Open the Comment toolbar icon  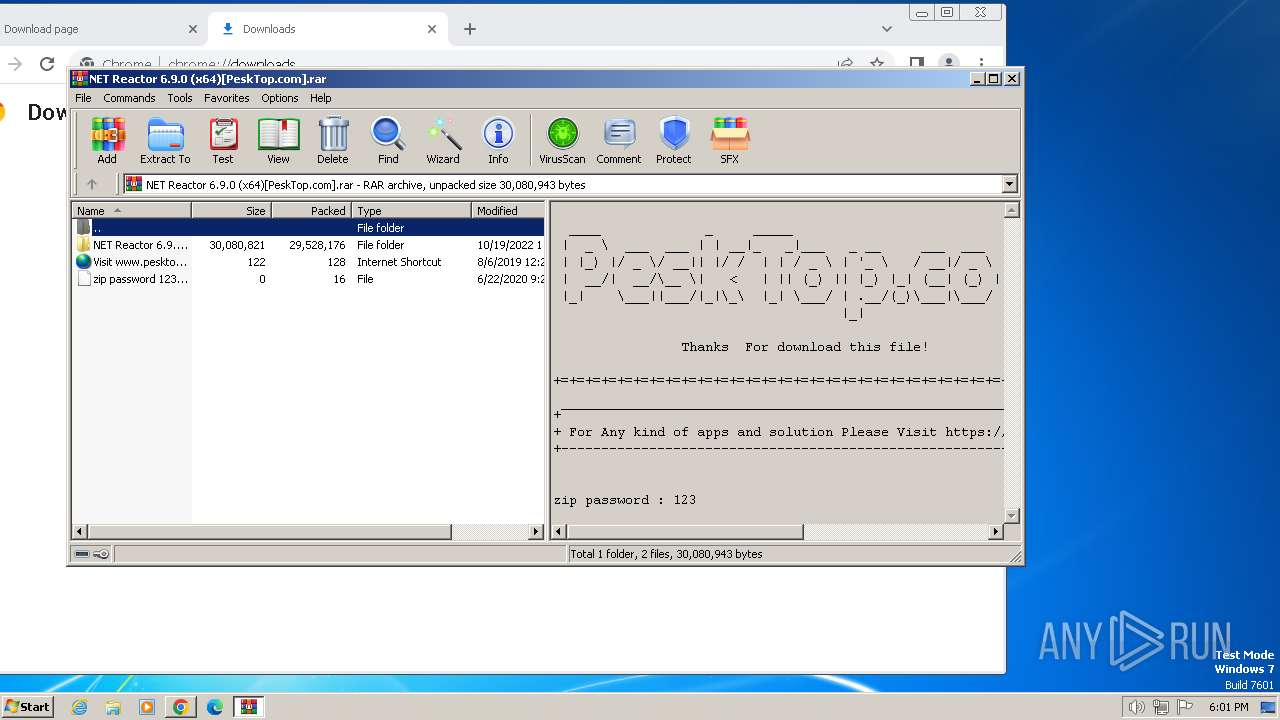coord(619,140)
